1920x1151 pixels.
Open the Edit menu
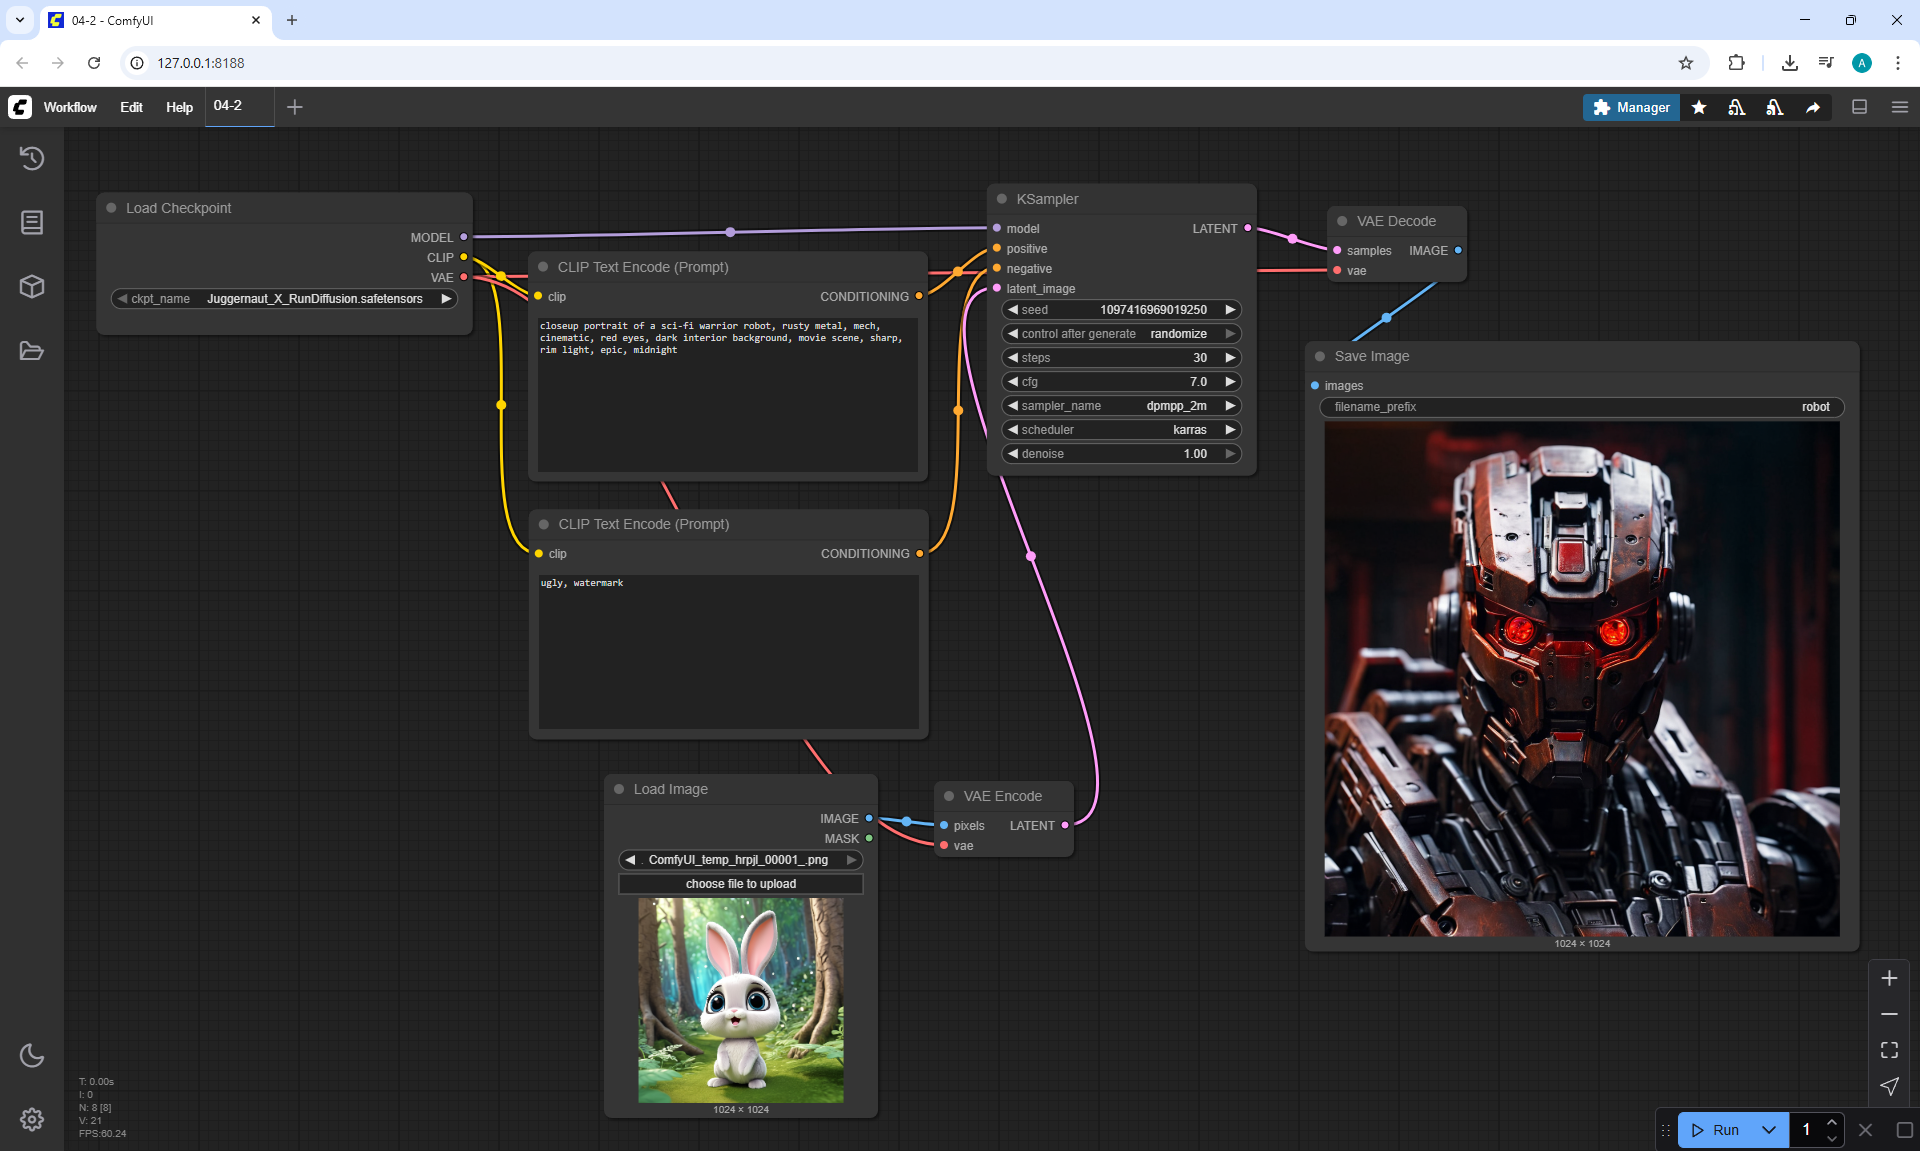click(x=131, y=107)
